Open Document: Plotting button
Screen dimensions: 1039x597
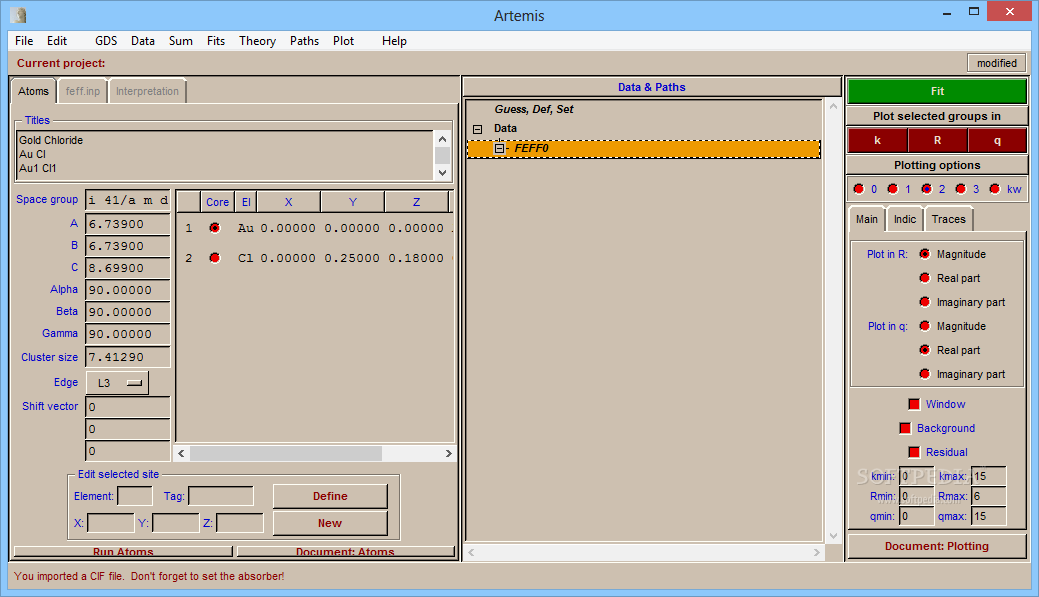pyautogui.click(x=937, y=547)
